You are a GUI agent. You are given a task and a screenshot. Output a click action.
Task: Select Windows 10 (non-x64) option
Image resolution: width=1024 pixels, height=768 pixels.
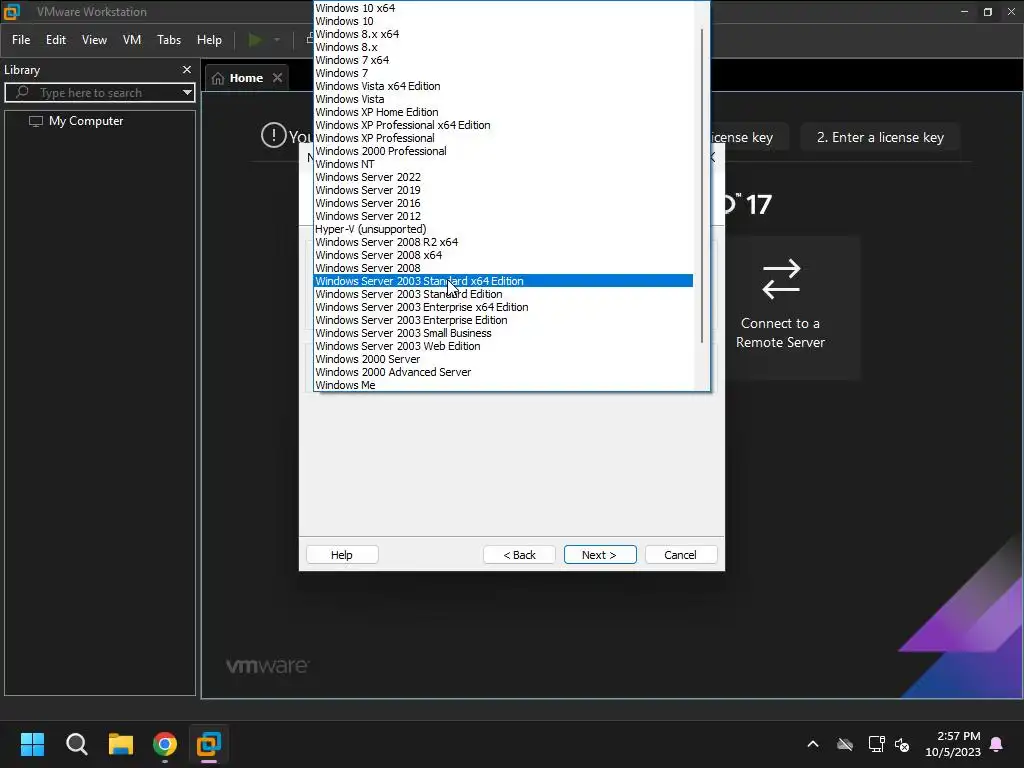504,21
